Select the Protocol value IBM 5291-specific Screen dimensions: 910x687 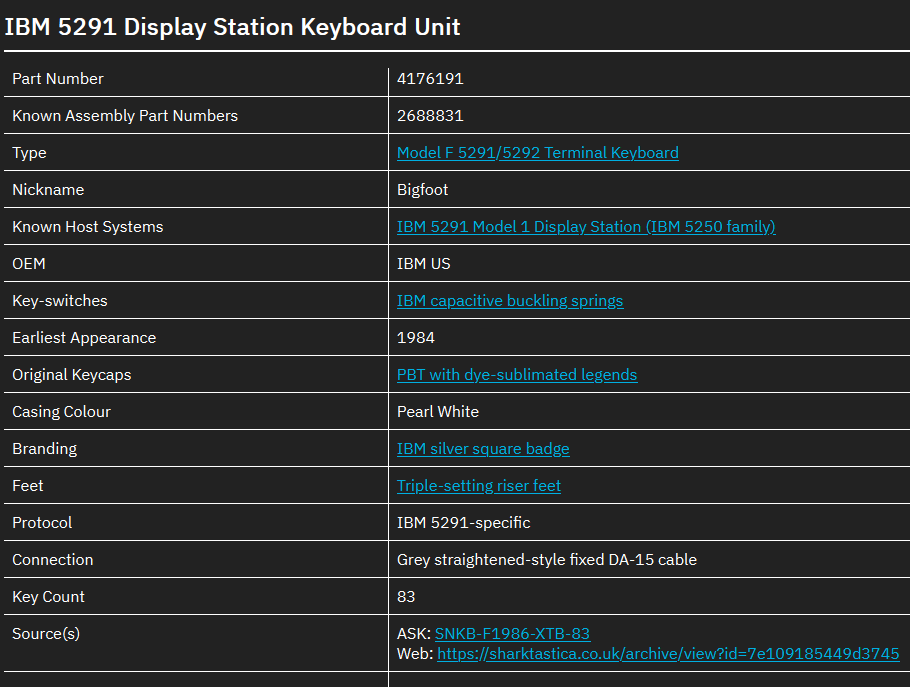click(x=462, y=522)
